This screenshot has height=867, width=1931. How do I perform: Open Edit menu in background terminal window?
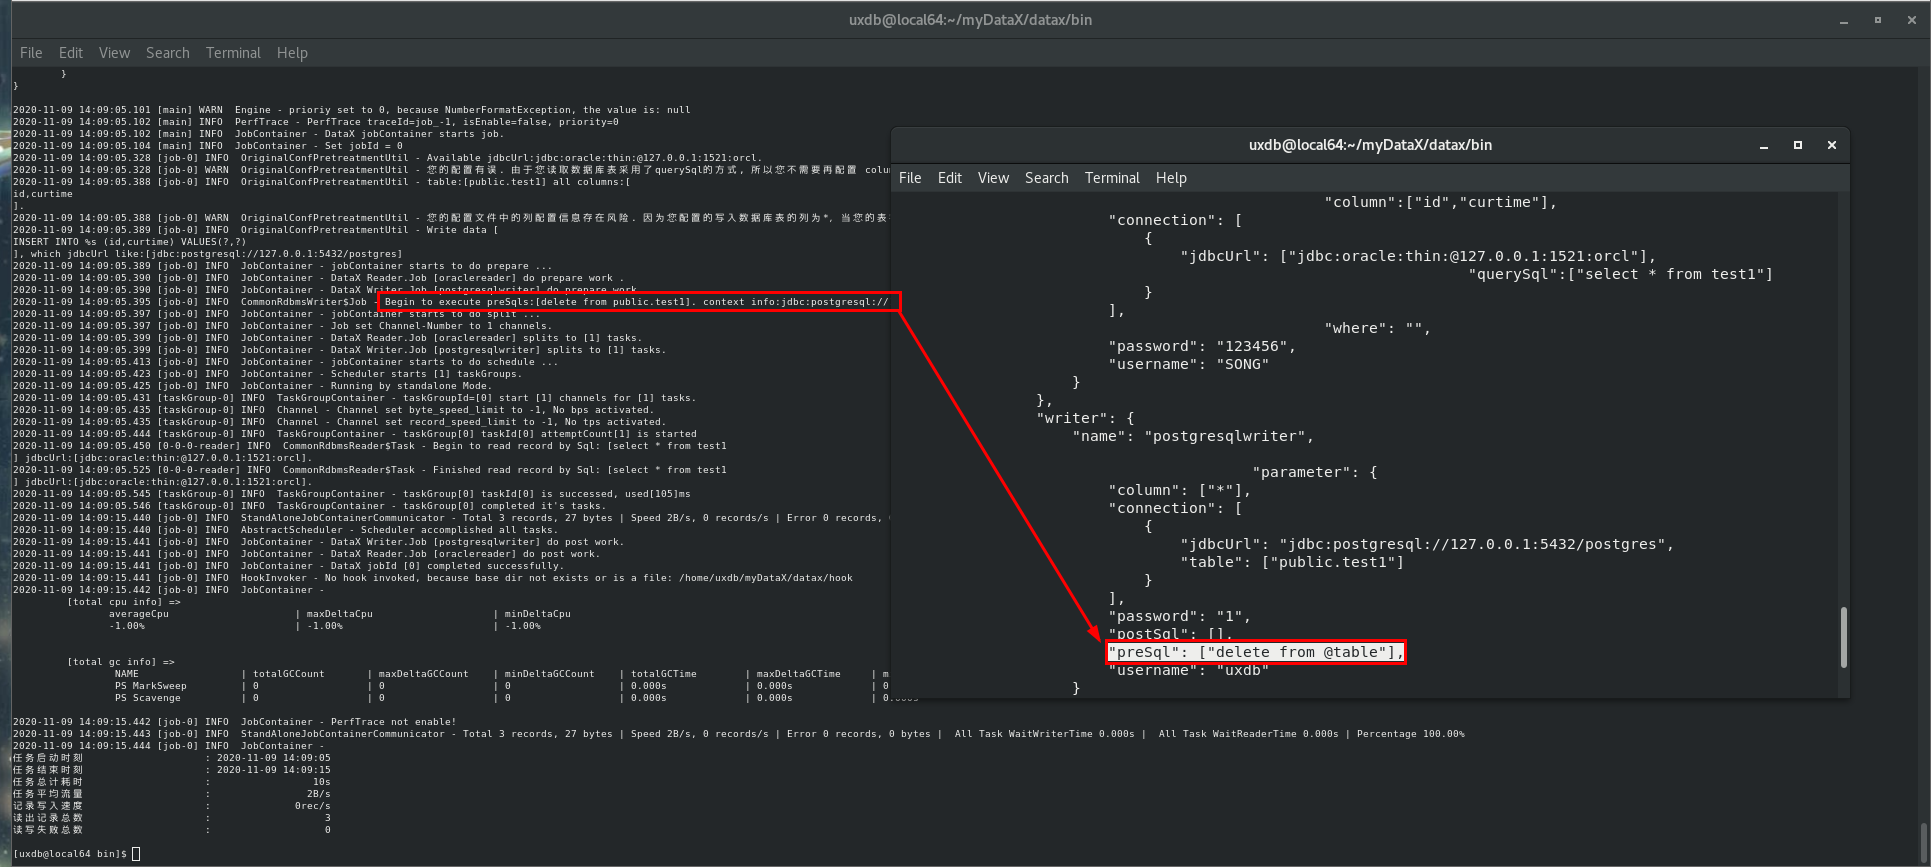70,53
